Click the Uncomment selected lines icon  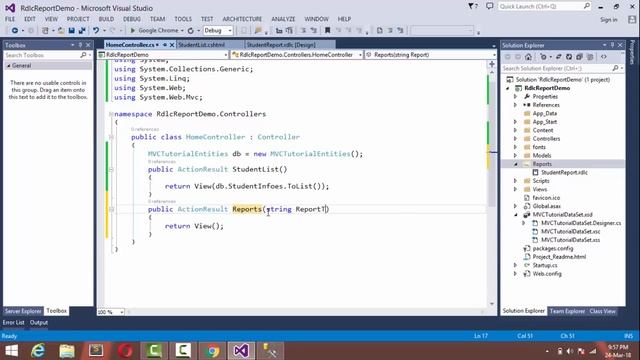313,31
